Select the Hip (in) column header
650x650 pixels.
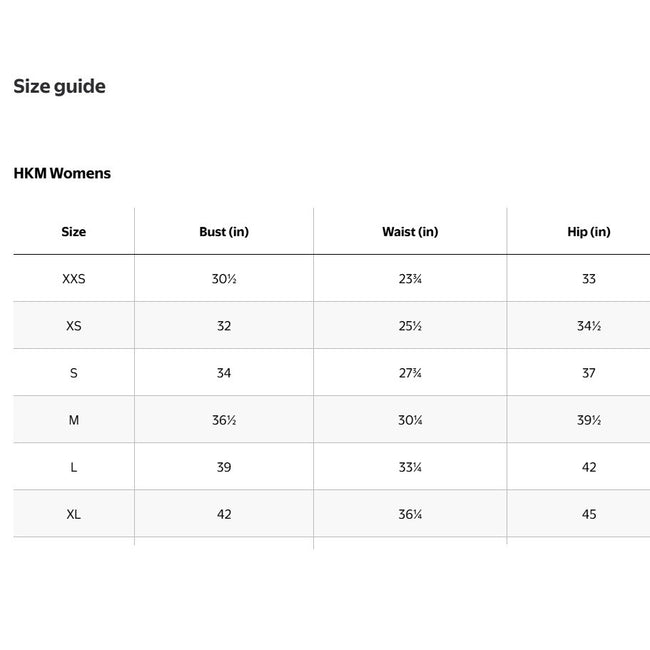click(x=588, y=232)
